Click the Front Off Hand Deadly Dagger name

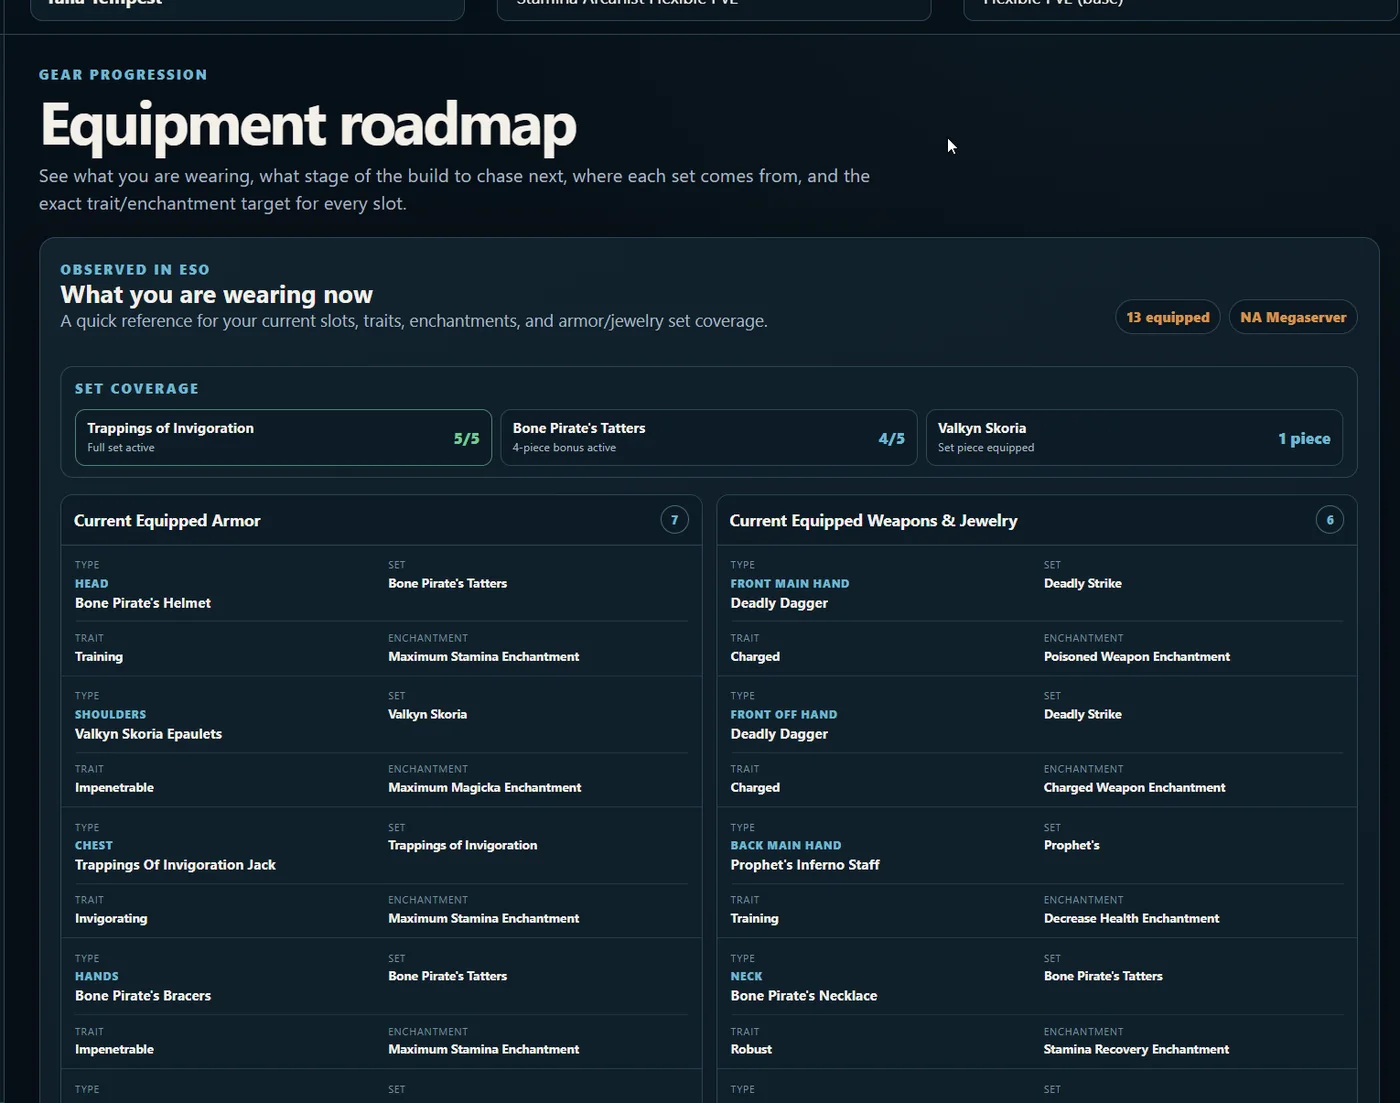click(x=779, y=734)
